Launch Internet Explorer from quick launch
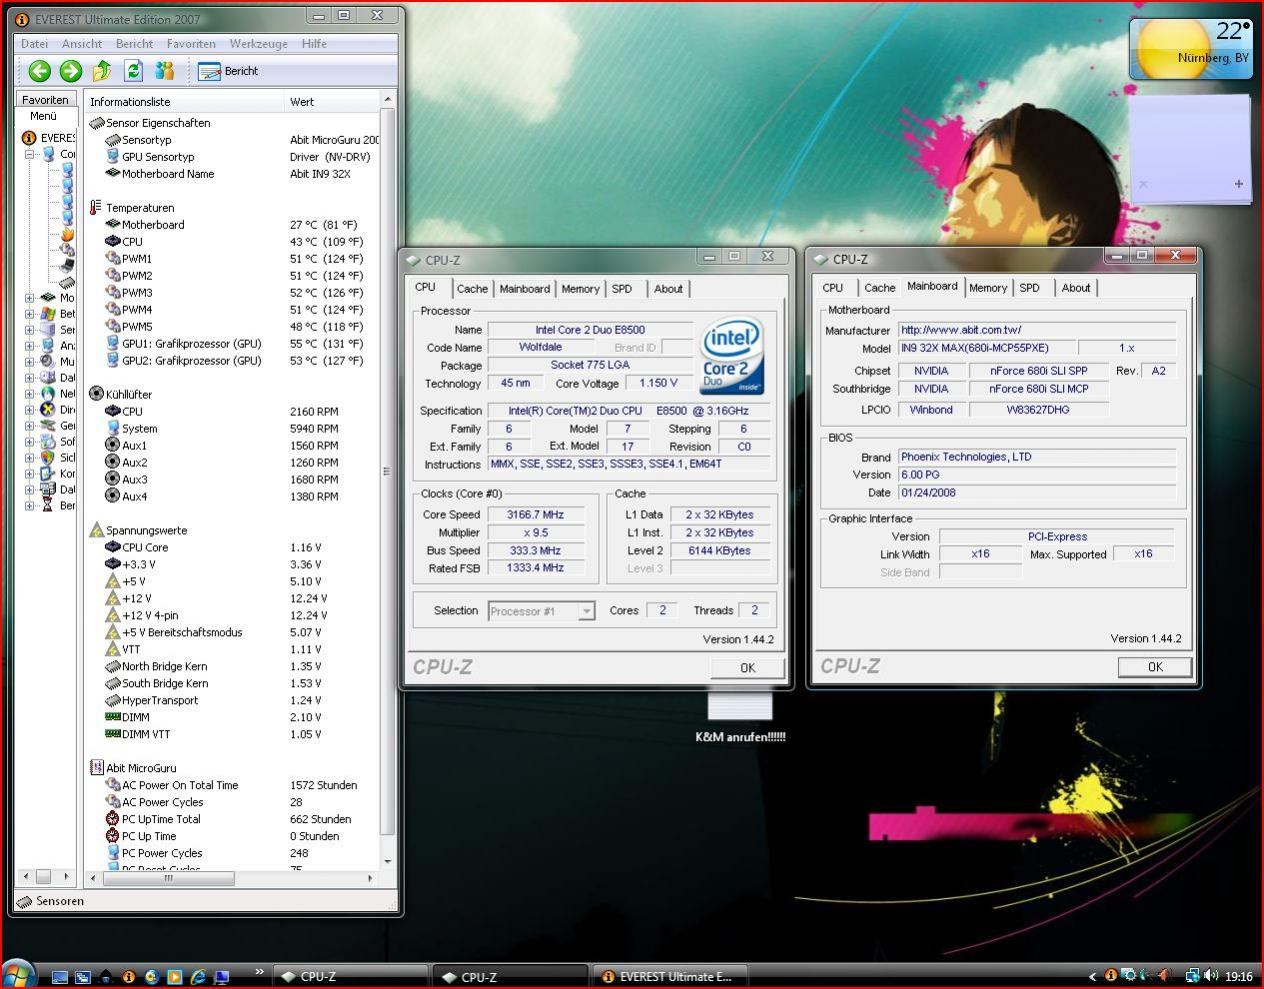1264x989 pixels. tap(198, 977)
